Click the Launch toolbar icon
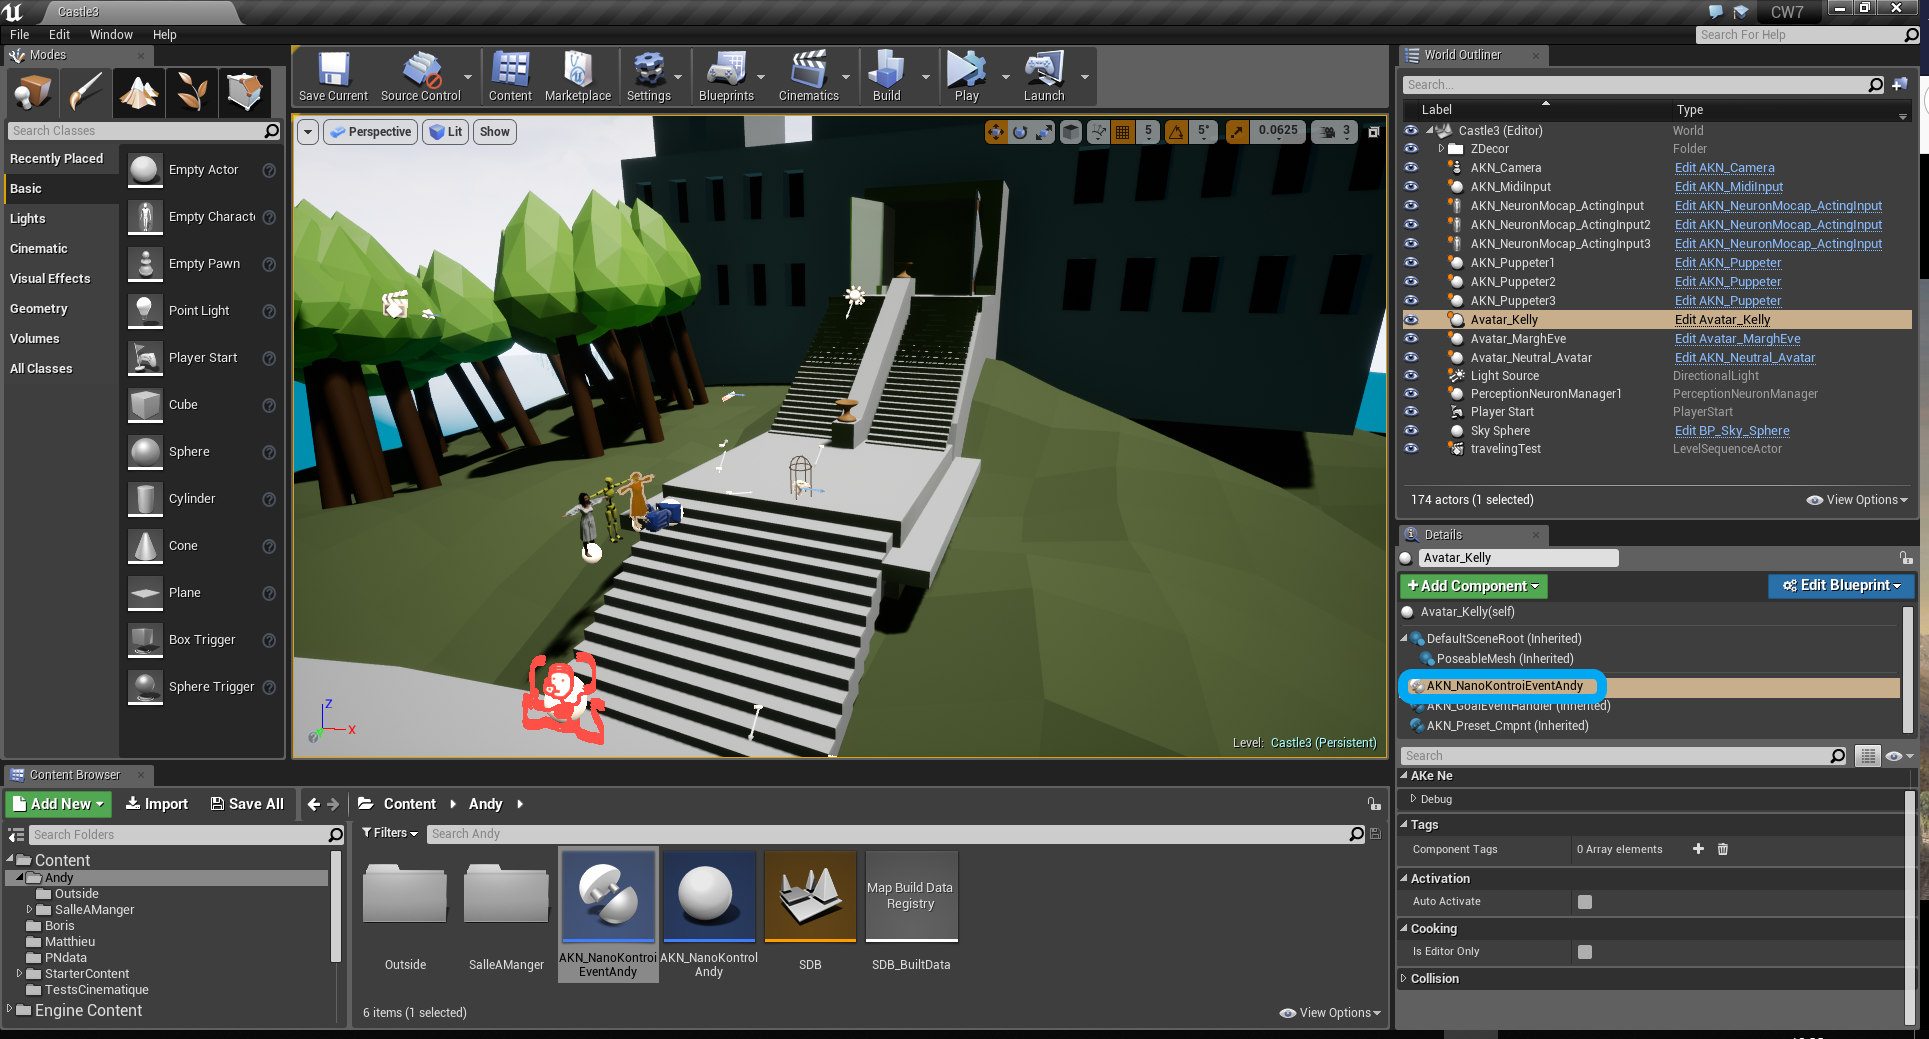 1043,77
